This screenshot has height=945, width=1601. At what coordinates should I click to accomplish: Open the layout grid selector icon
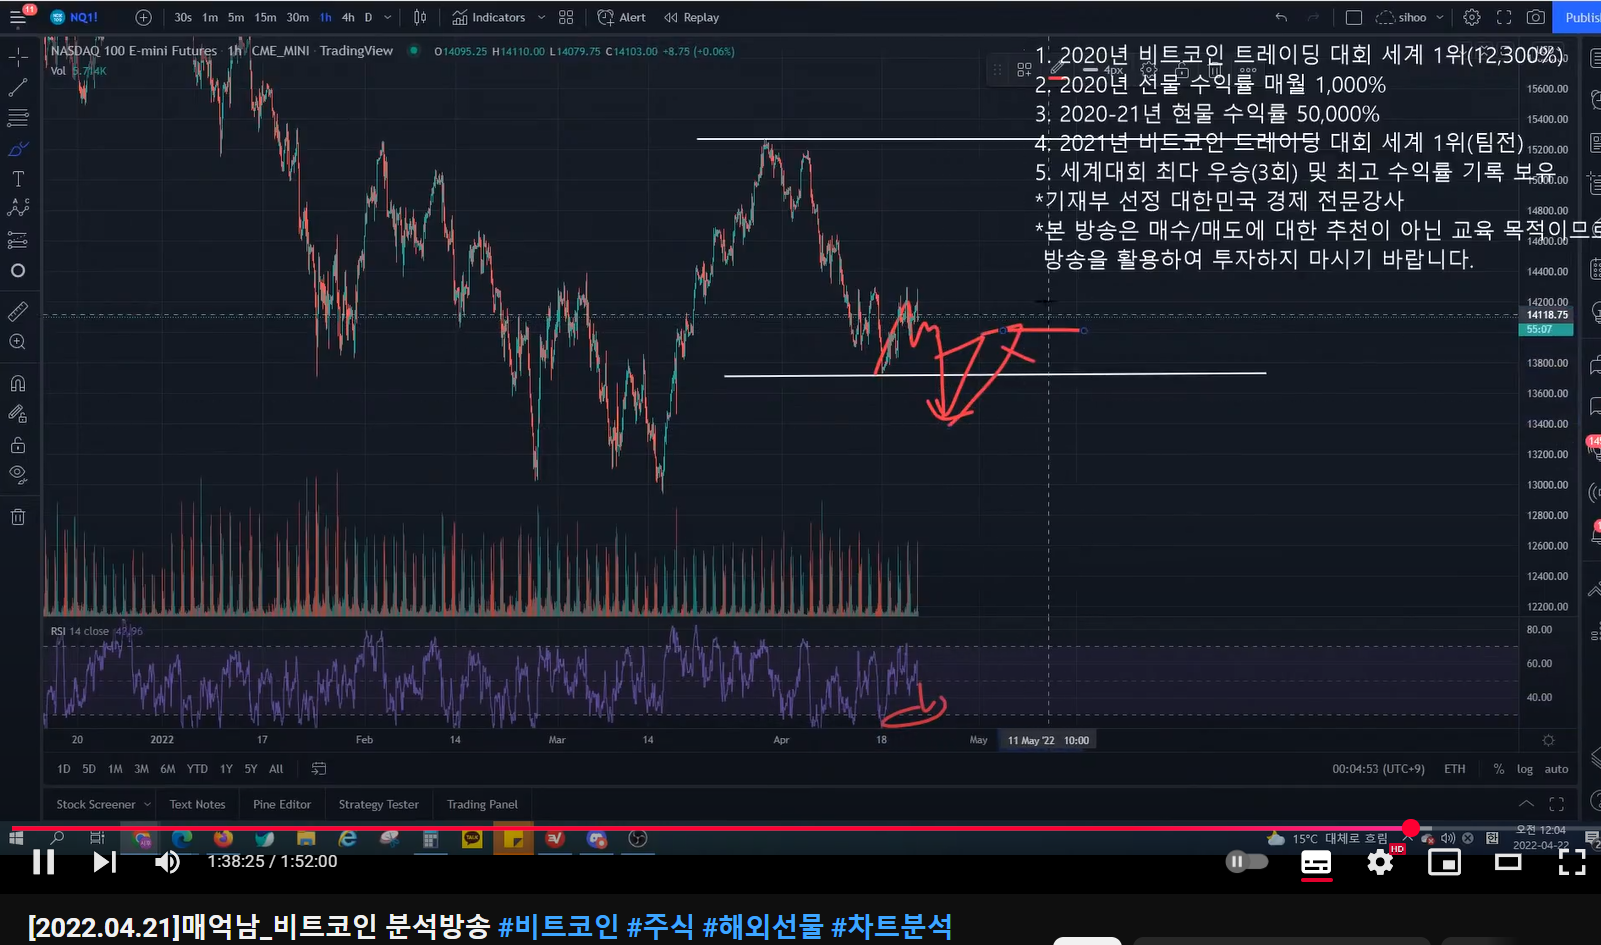pyautogui.click(x=566, y=17)
